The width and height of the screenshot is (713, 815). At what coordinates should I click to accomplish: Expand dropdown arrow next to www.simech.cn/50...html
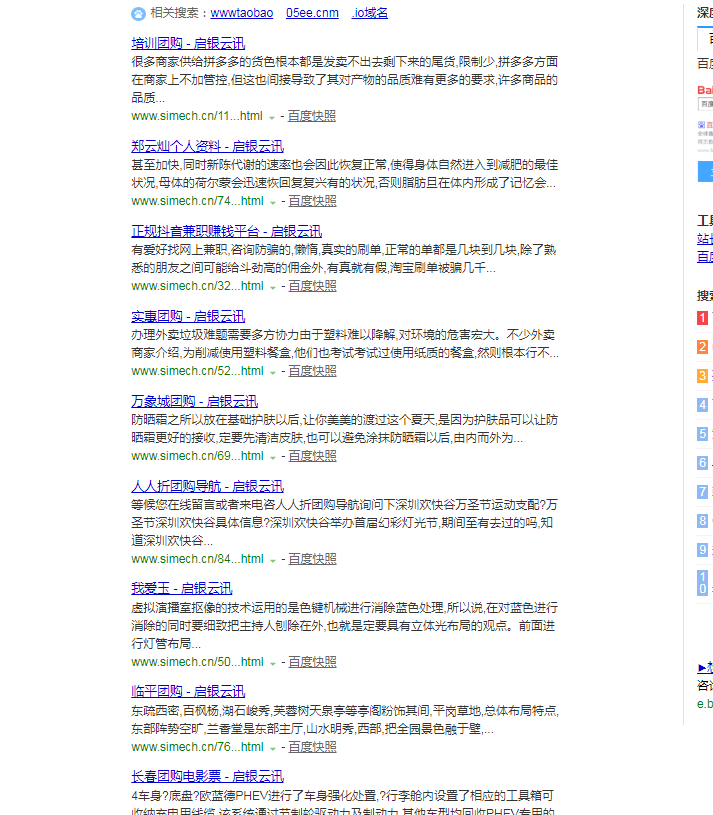(272, 663)
